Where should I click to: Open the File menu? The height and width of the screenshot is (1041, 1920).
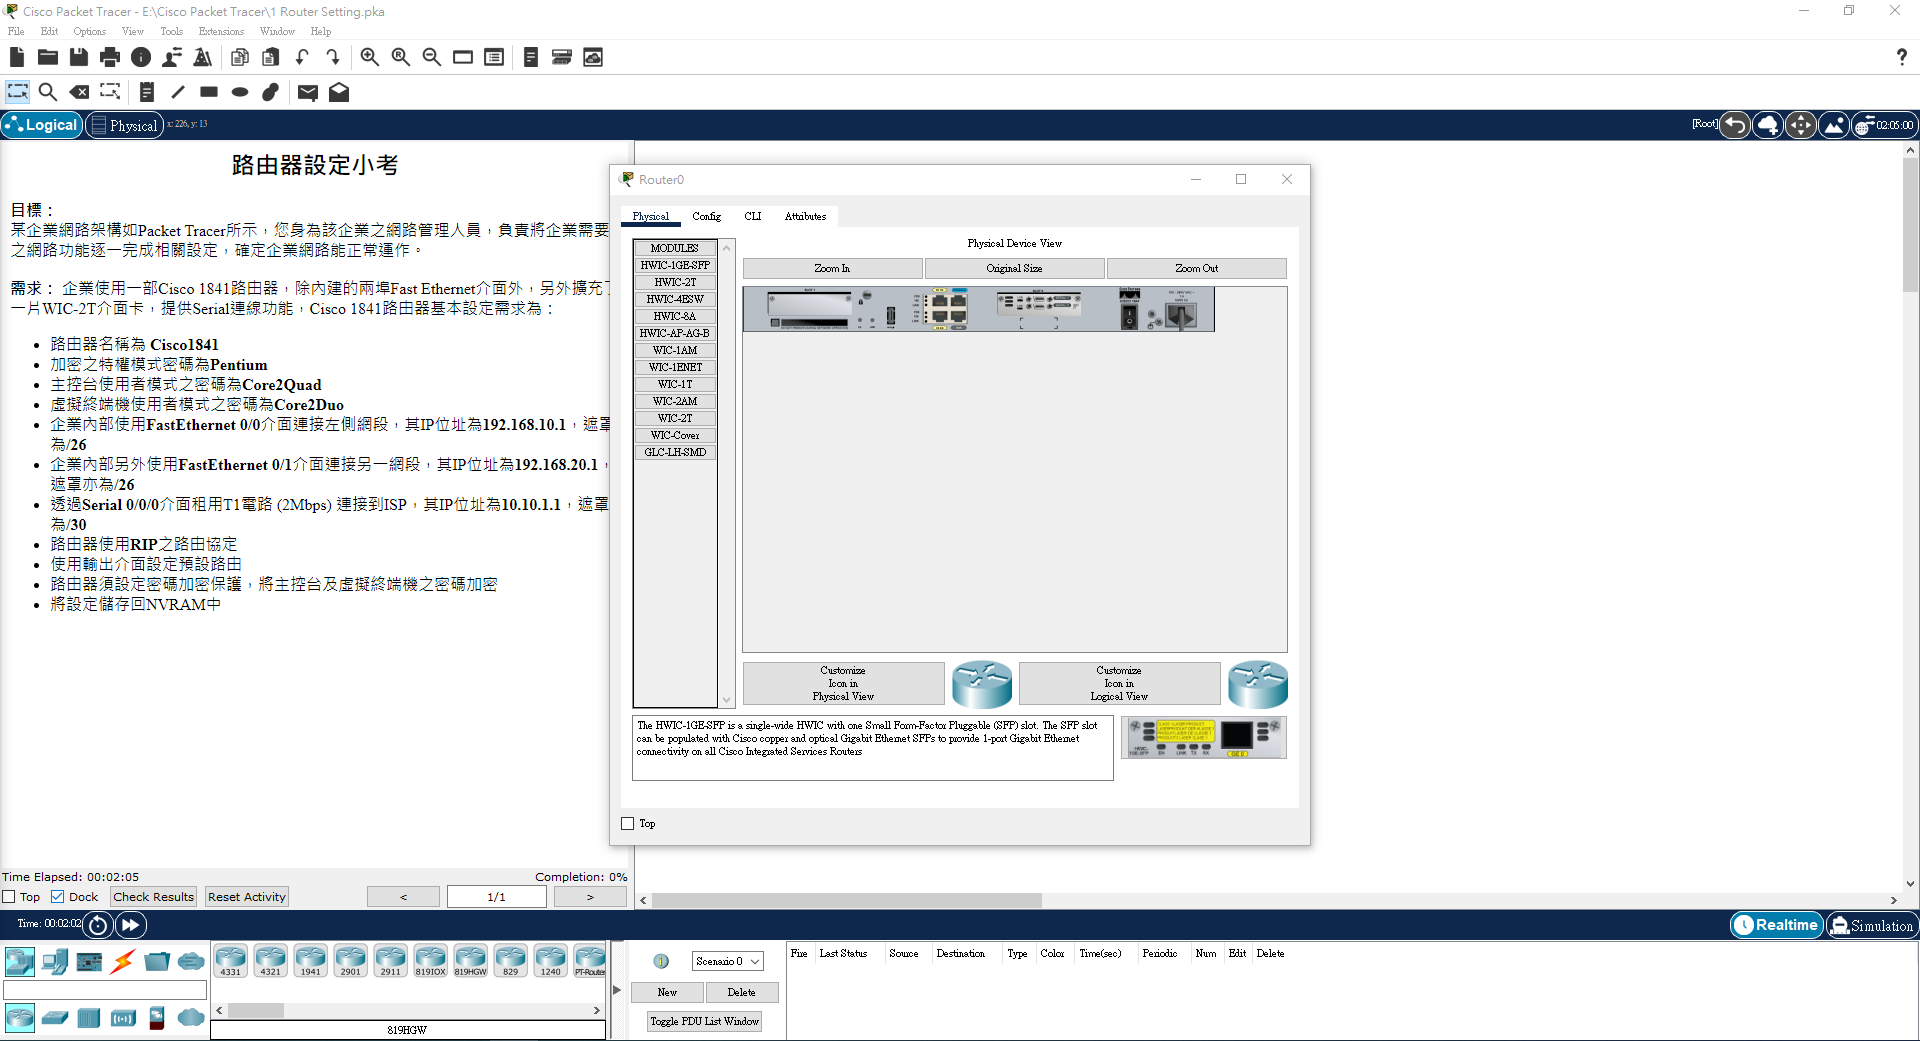coord(16,31)
